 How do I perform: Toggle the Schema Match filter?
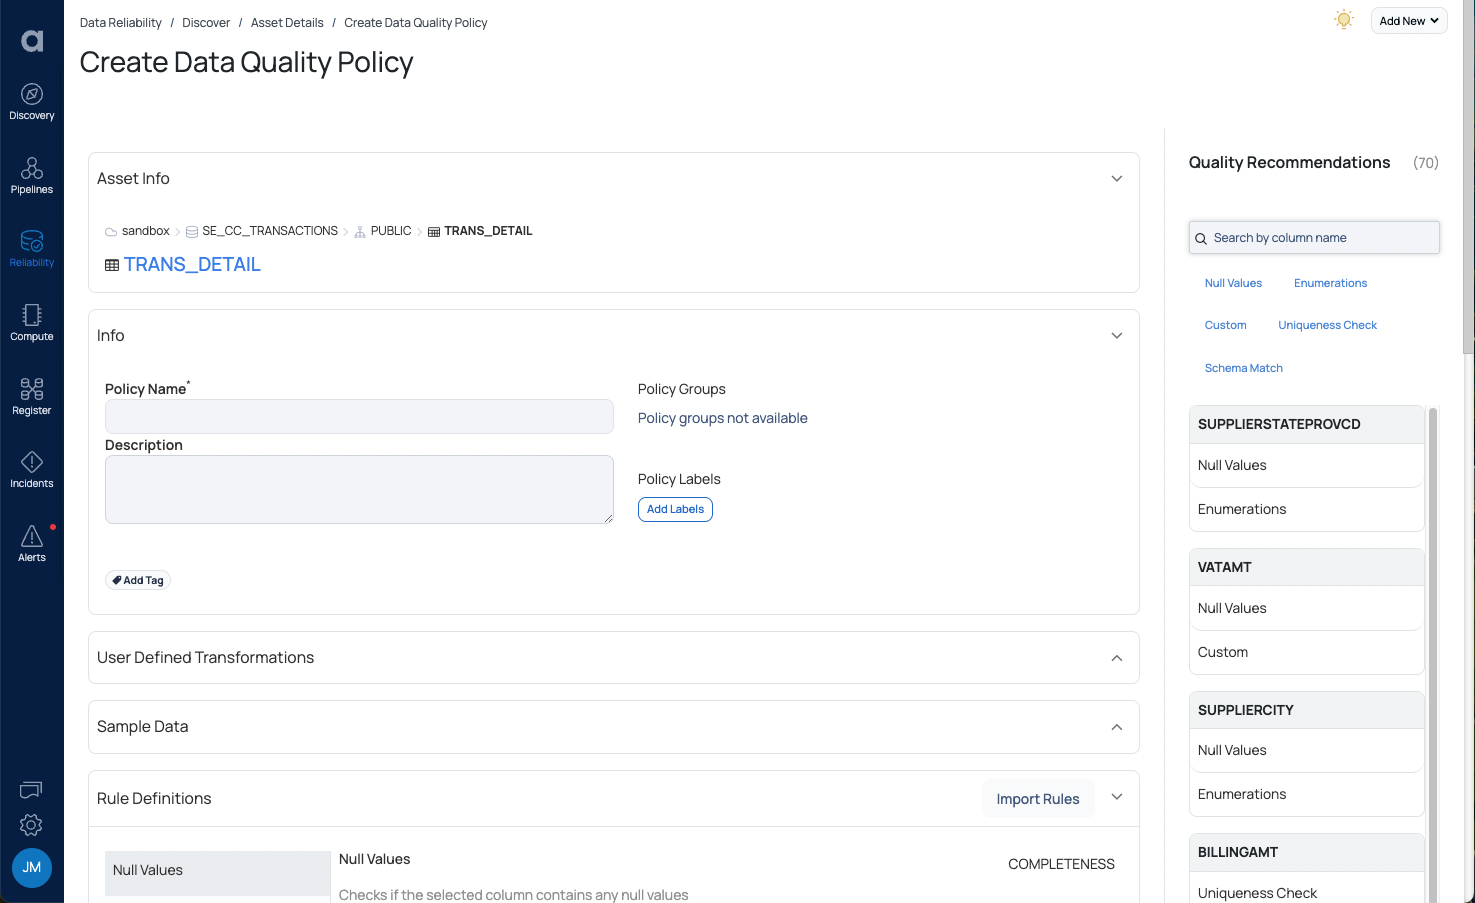coord(1243,368)
